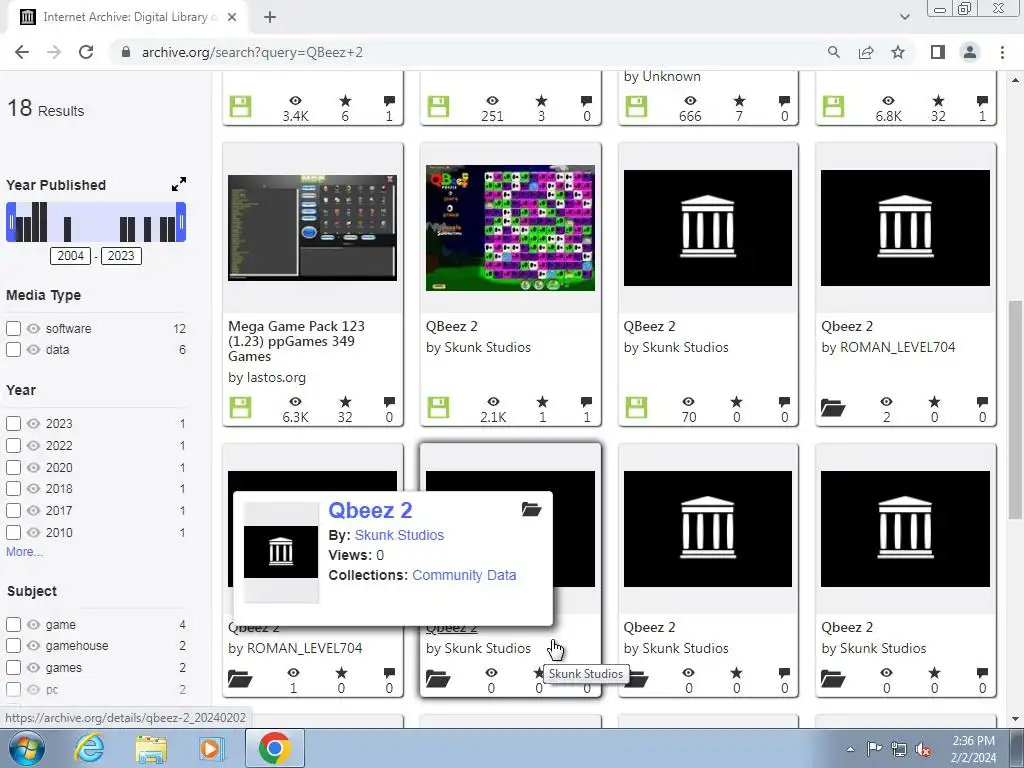The width and height of the screenshot is (1024, 768).
Task: Click reviews bubble on QBeez 2 2.1K card
Action: (x=586, y=402)
